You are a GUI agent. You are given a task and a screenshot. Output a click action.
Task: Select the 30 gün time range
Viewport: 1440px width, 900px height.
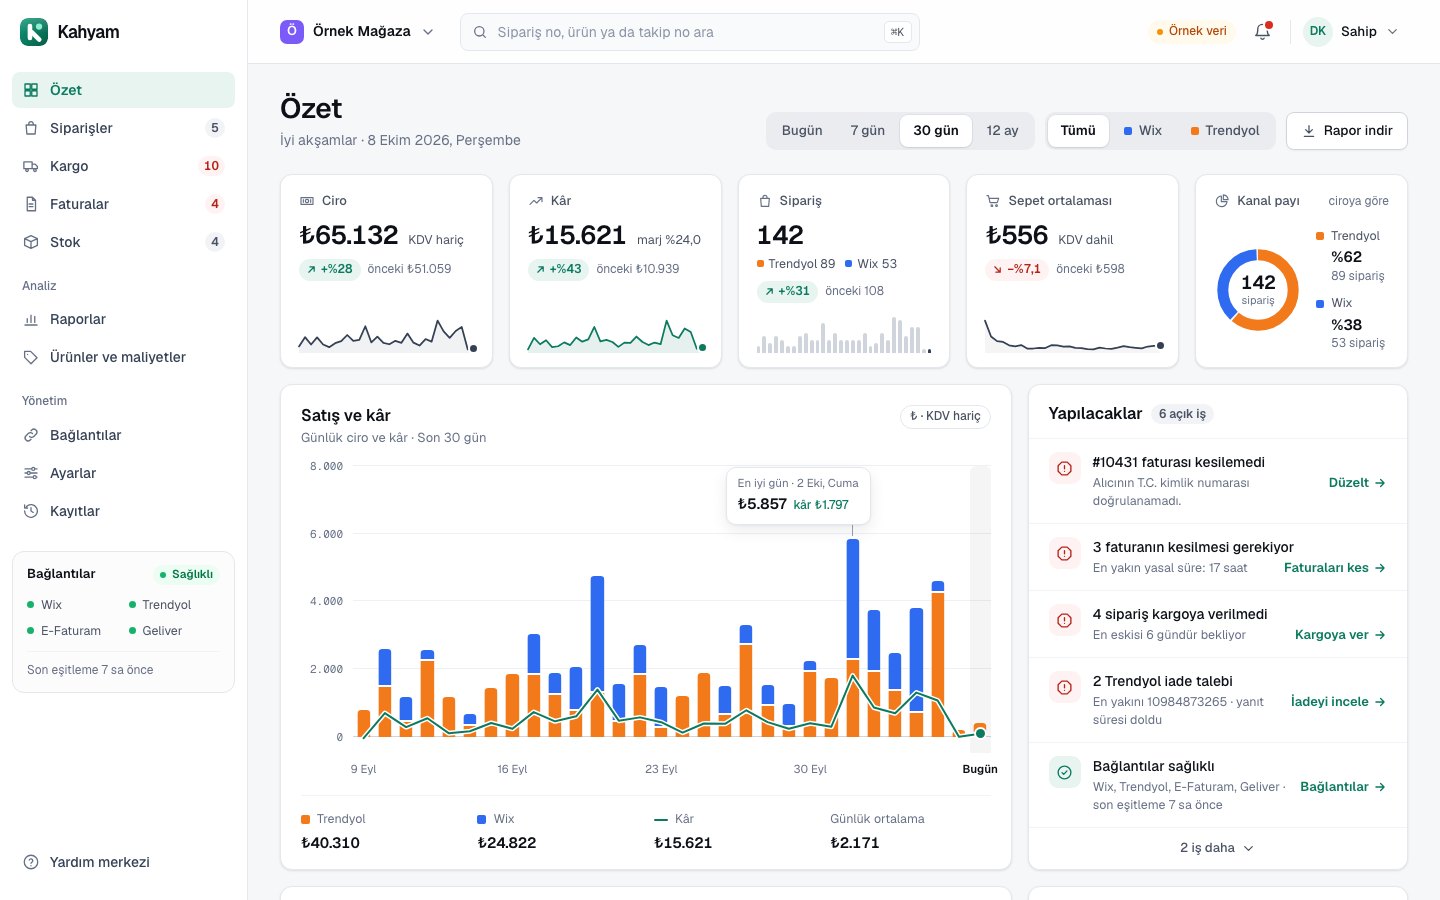(x=936, y=131)
